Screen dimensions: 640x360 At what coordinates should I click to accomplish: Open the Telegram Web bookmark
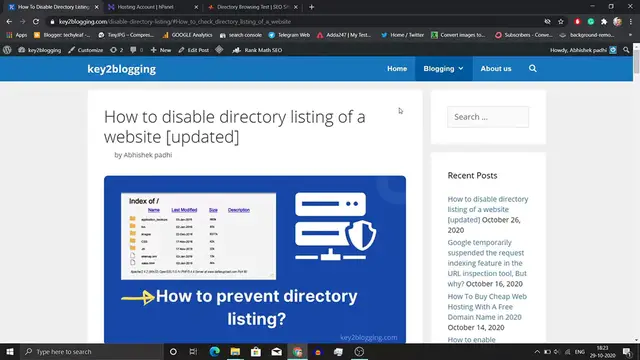(289, 35)
